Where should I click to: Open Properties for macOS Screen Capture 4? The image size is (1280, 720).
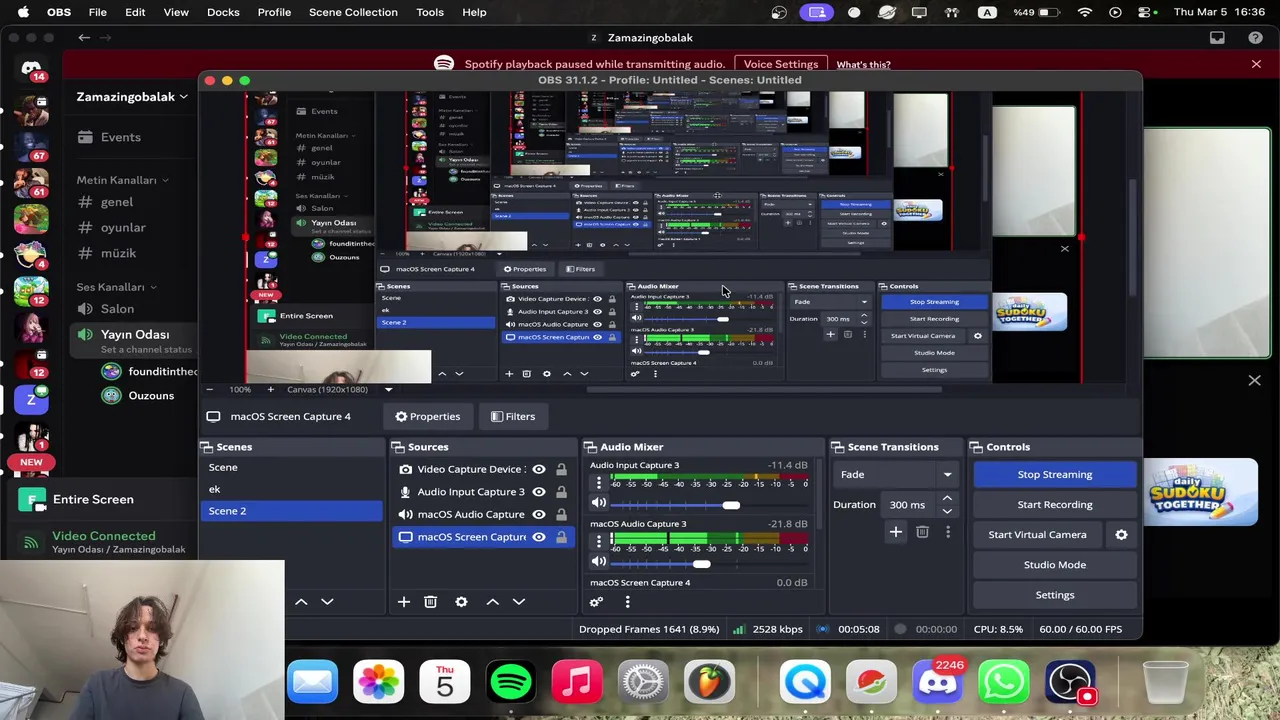click(x=427, y=417)
